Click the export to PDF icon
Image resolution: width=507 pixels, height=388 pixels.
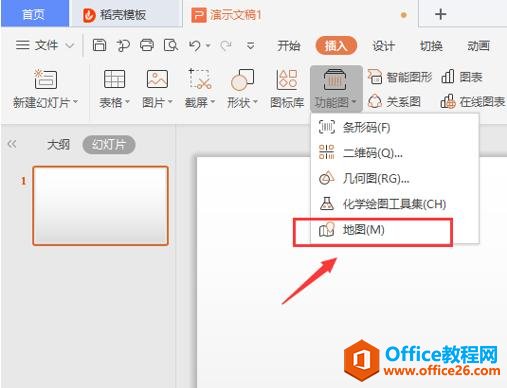tap(123, 45)
